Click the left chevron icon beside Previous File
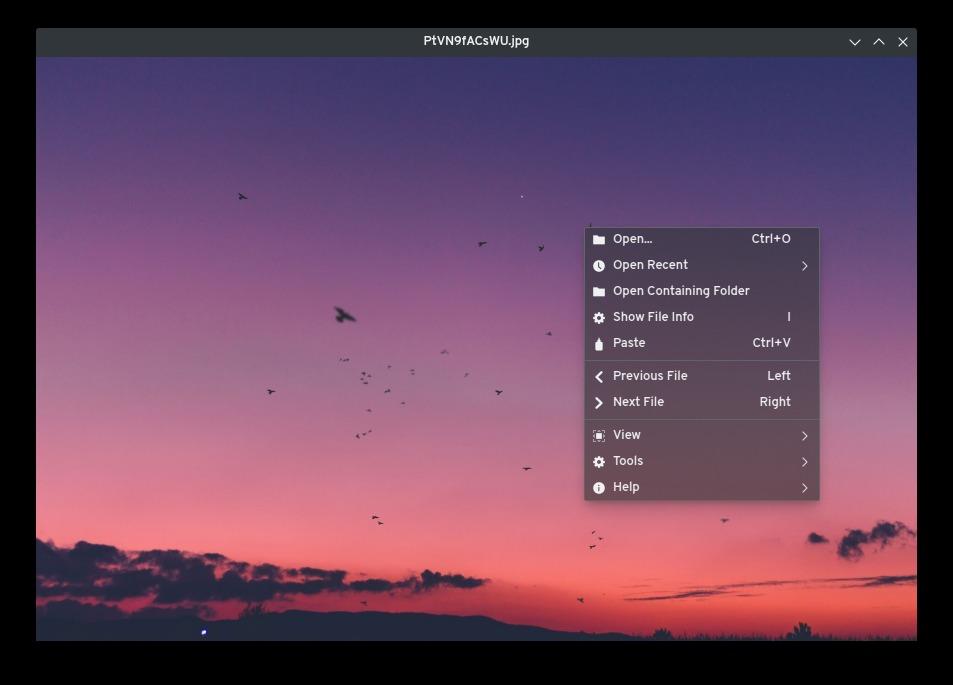This screenshot has height=685, width=953. 598,375
